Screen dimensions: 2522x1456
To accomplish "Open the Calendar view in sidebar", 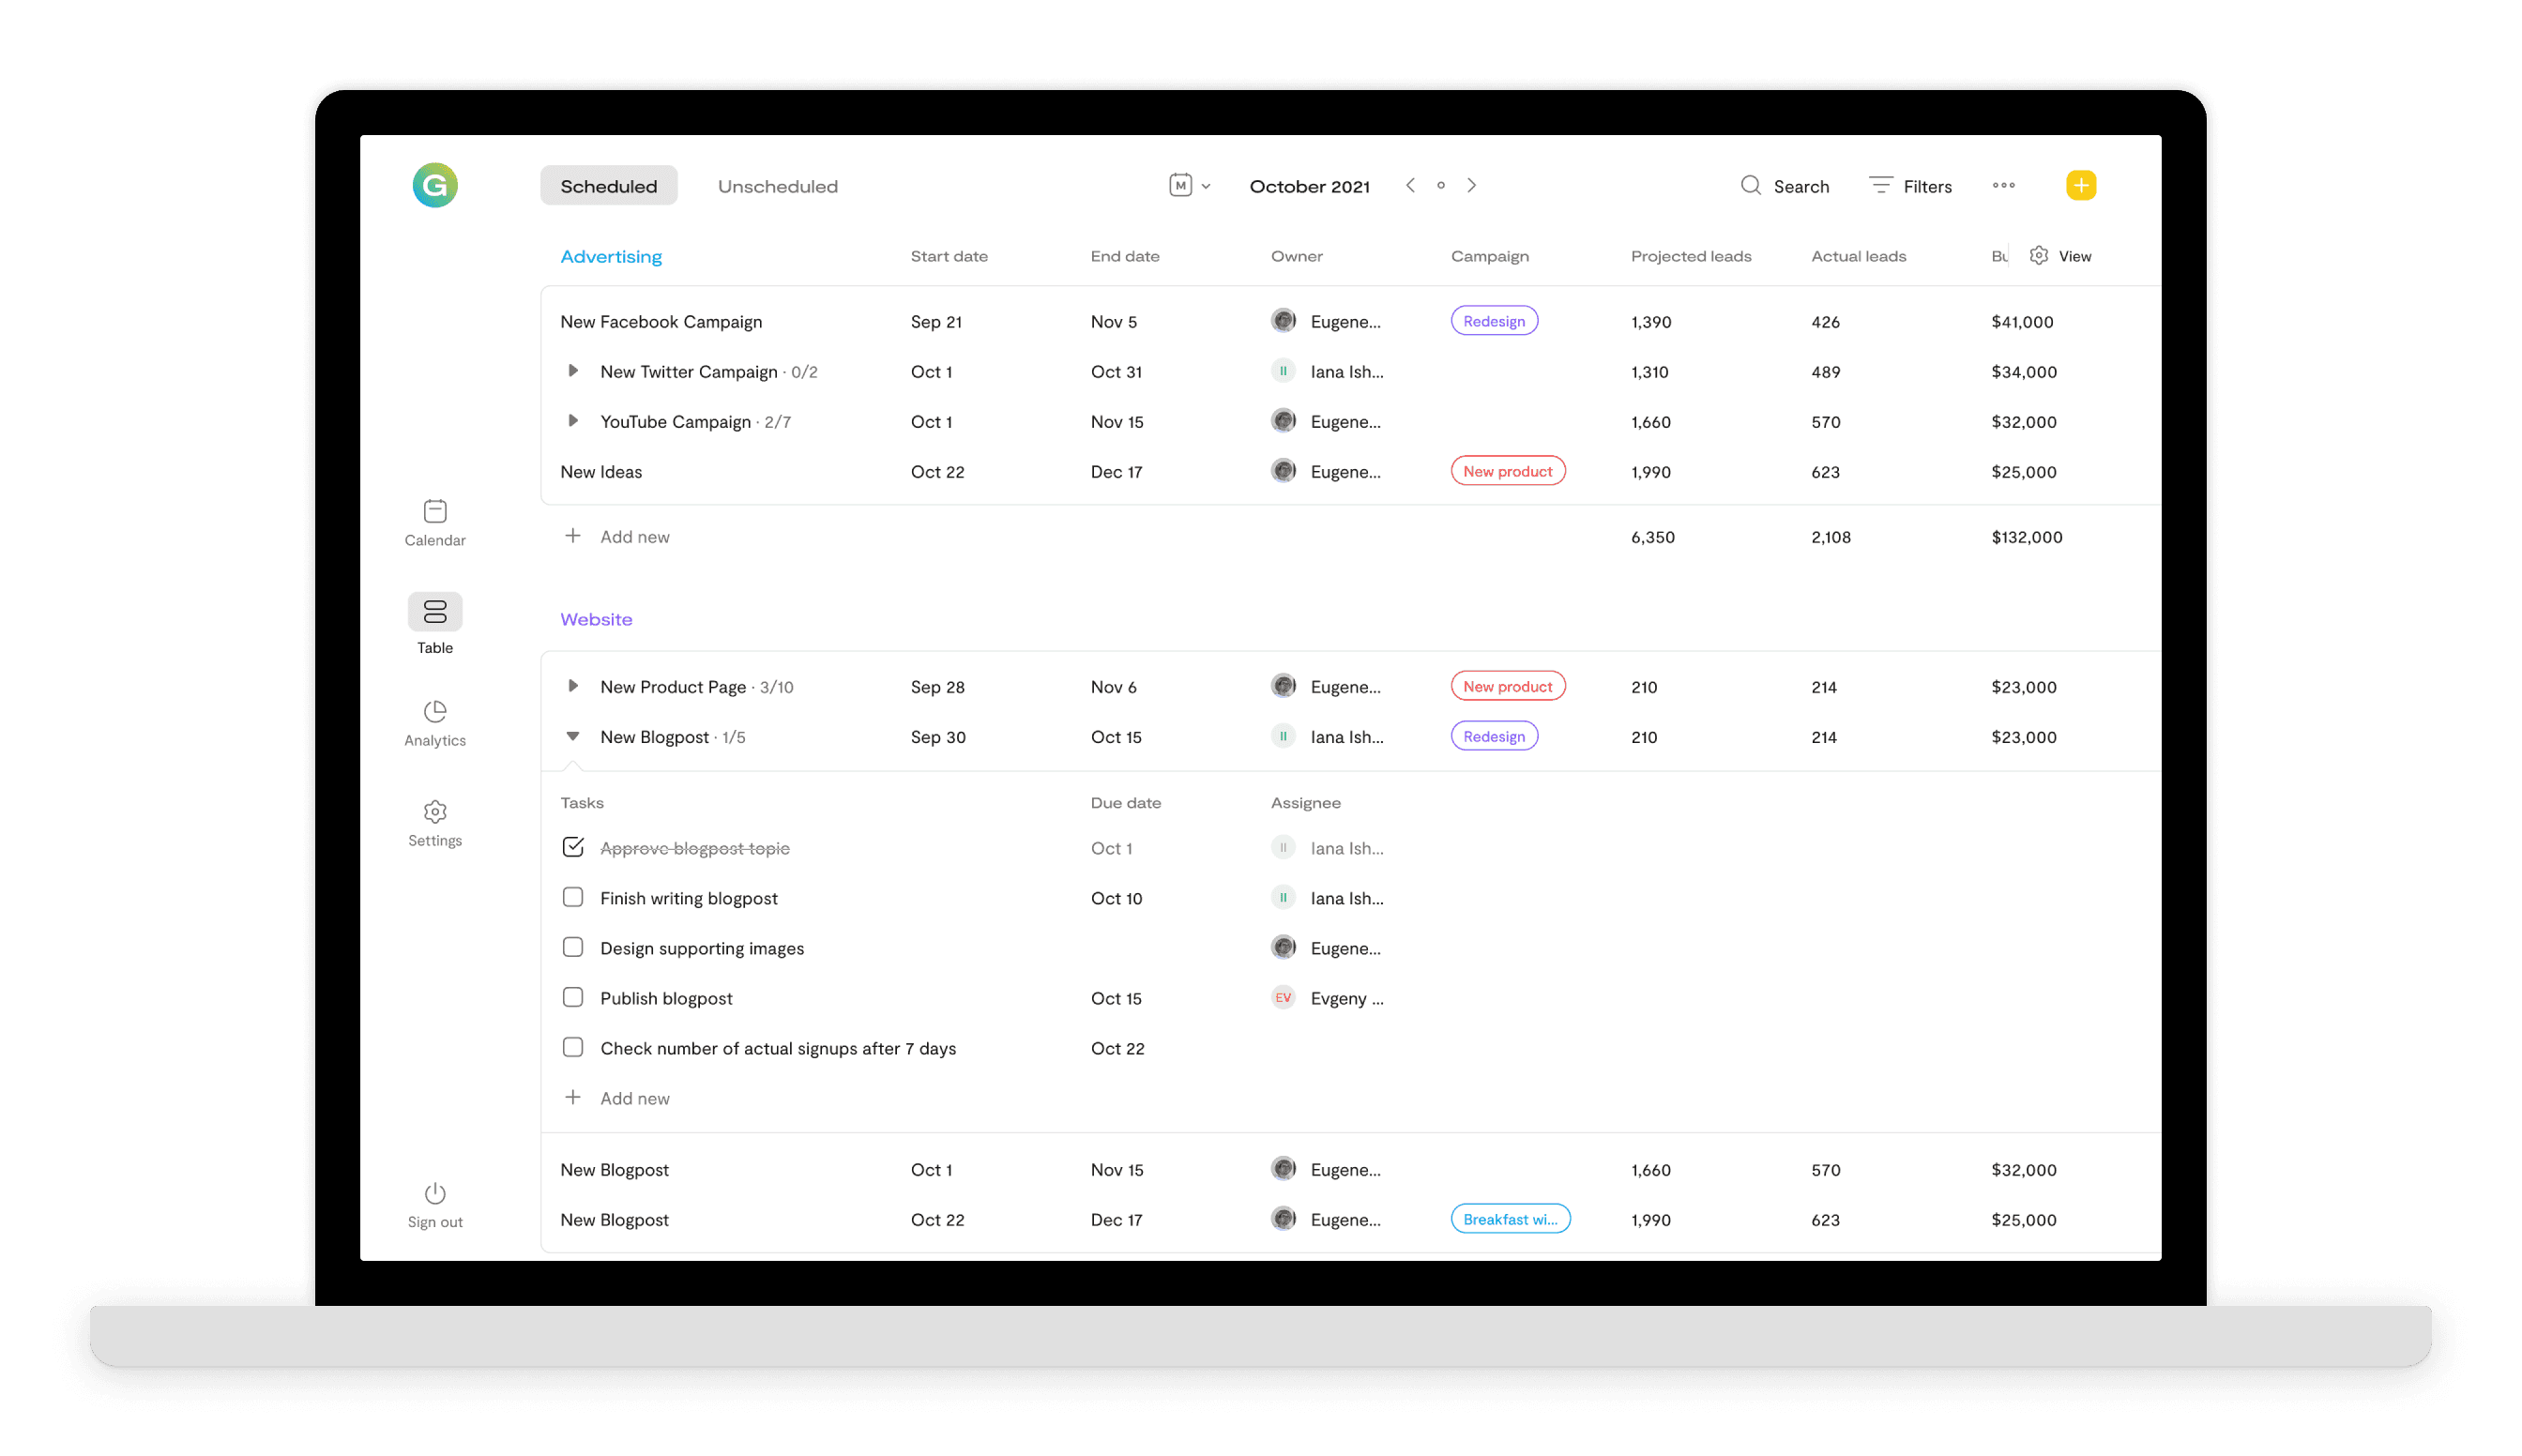I will click(435, 522).
